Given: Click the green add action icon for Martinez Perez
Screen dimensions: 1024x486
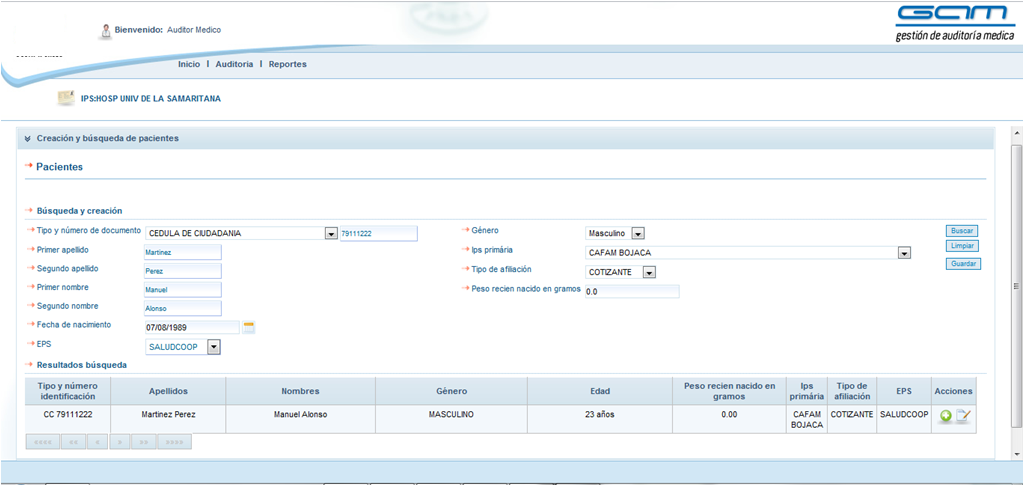Looking at the screenshot, I should tap(945, 415).
